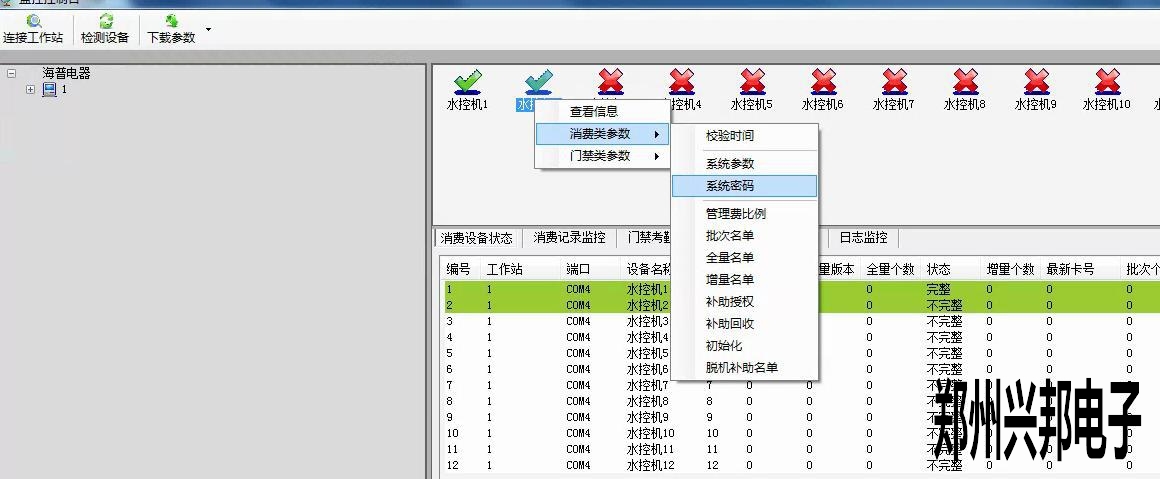This screenshot has width=1160, height=479.
Task: Expand workstation node 1 in tree
Action: [30, 89]
